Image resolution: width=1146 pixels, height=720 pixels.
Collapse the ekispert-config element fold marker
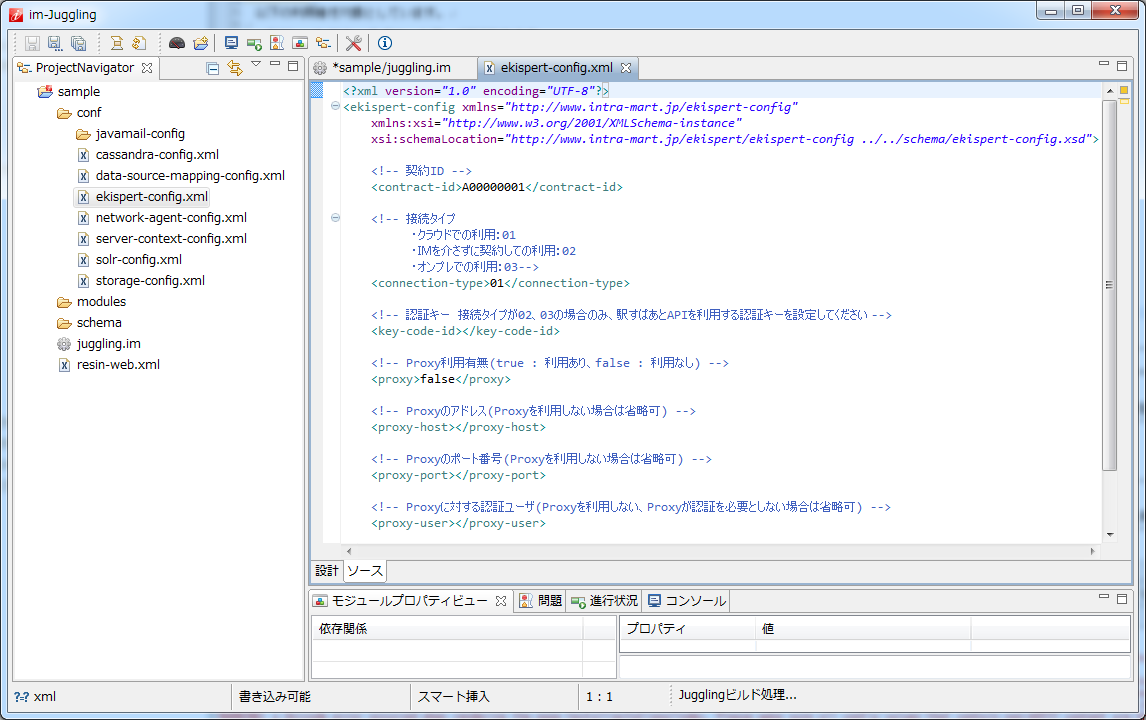coord(335,106)
